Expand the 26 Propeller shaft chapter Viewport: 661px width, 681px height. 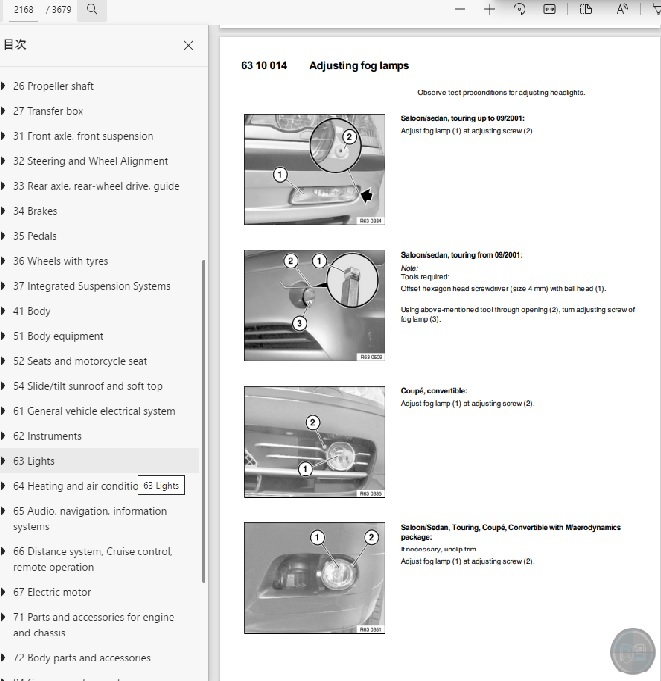3,86
